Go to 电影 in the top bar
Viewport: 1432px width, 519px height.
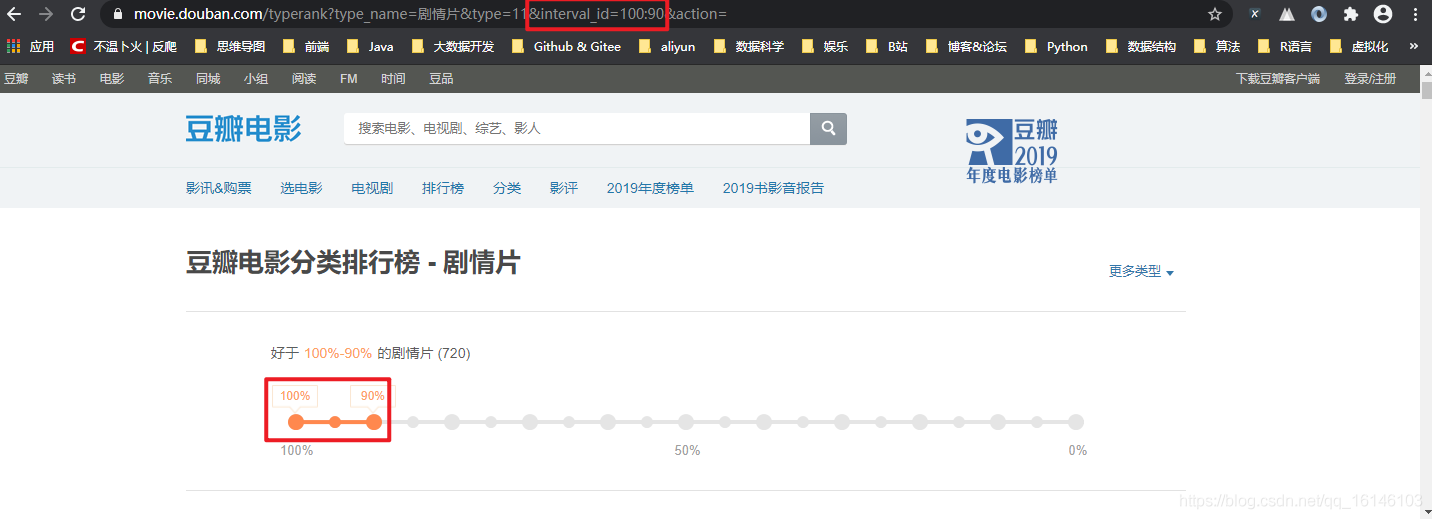point(112,78)
